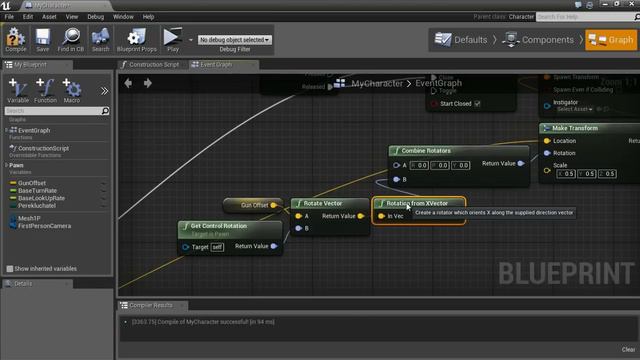
Task: Edit Scale X value field
Action: [566, 173]
